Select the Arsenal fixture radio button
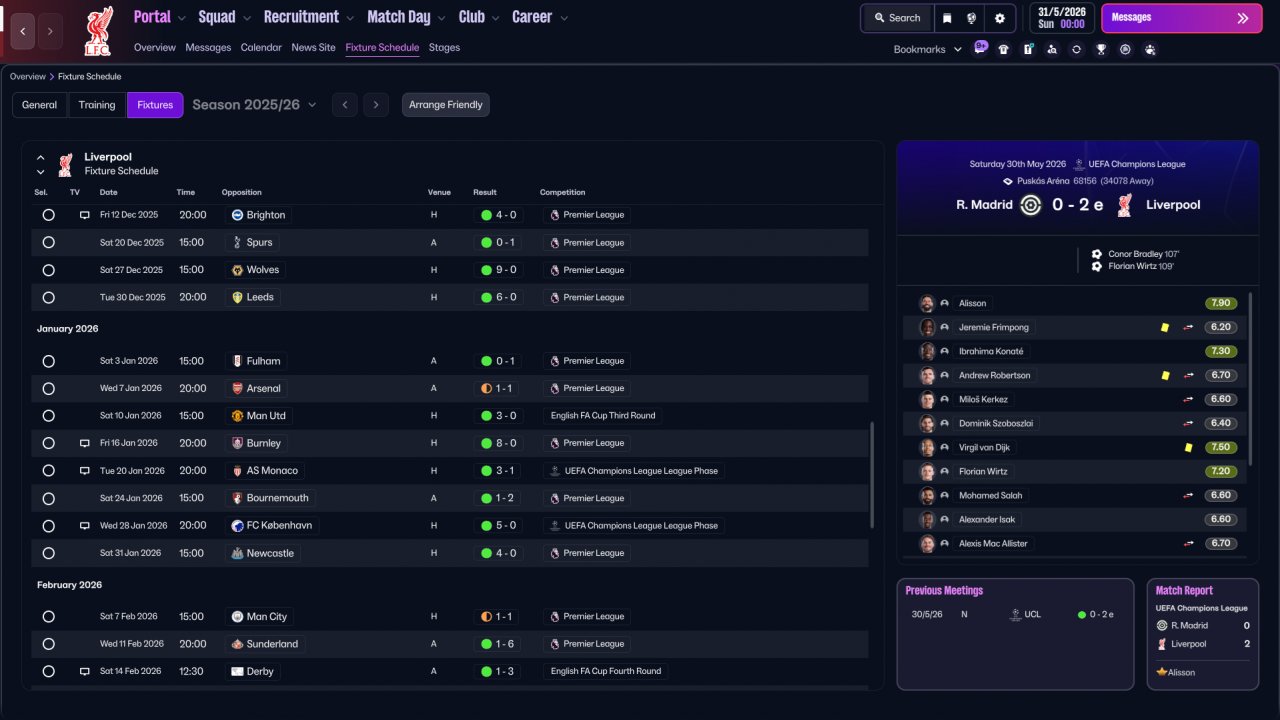Image resolution: width=1280 pixels, height=720 pixels. [48, 389]
